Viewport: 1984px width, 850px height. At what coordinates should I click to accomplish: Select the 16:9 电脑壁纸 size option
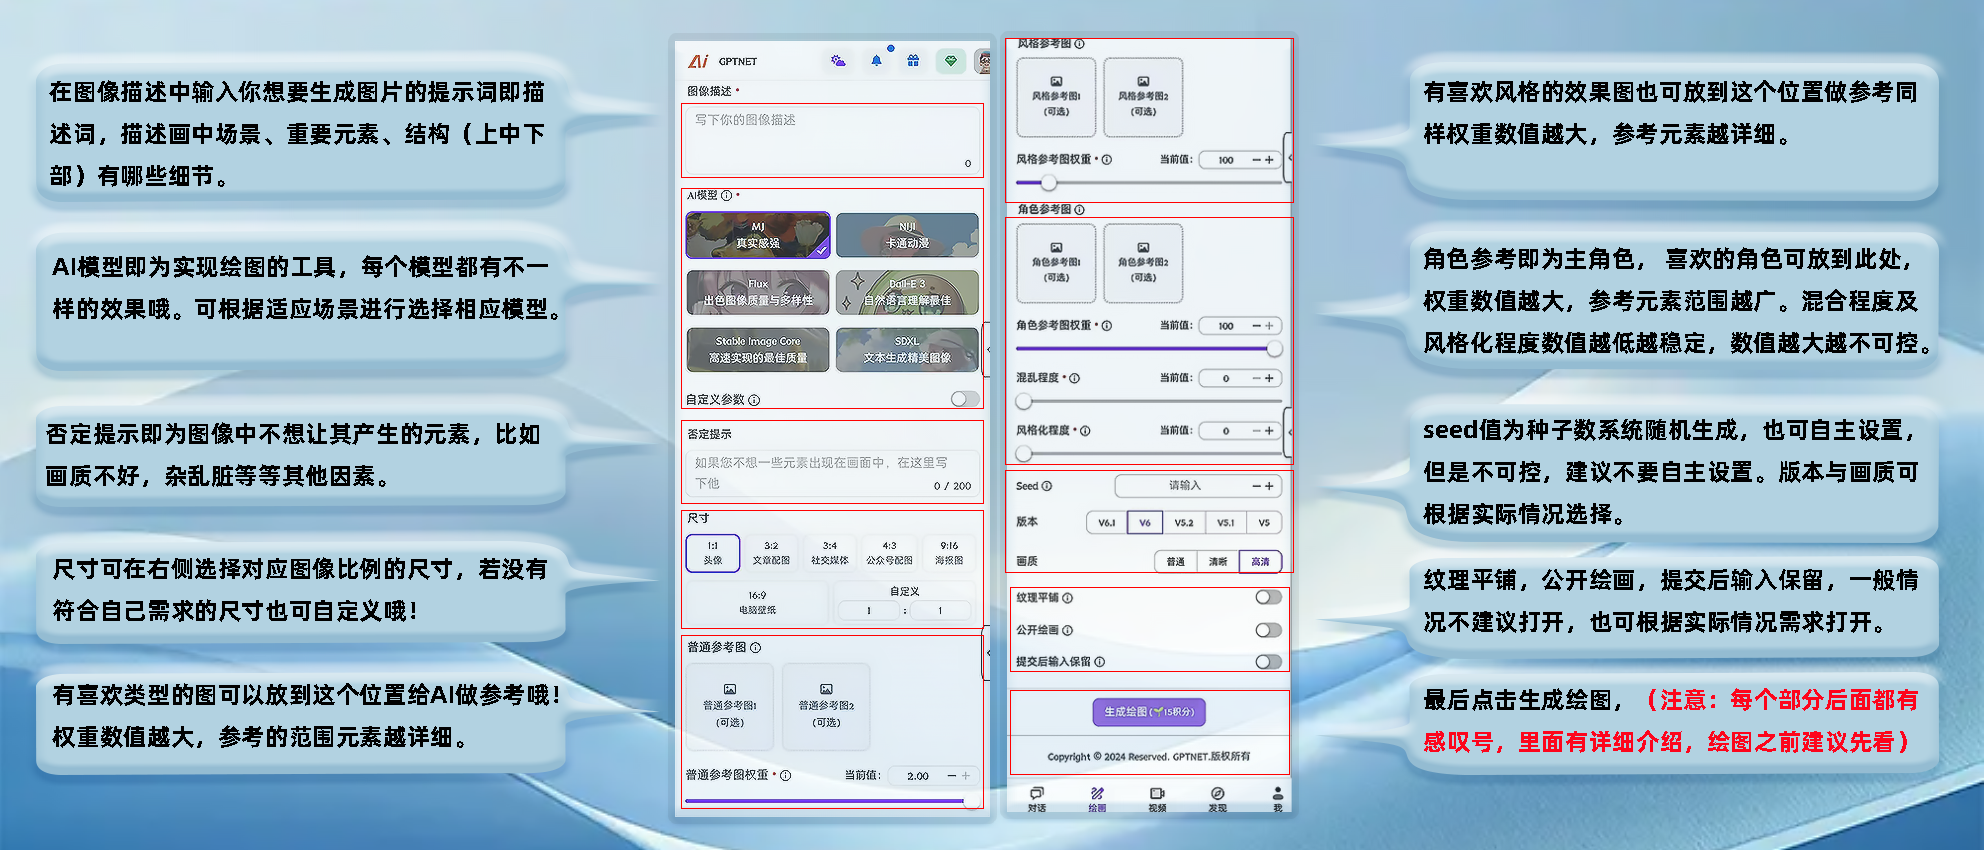pyautogui.click(x=757, y=602)
